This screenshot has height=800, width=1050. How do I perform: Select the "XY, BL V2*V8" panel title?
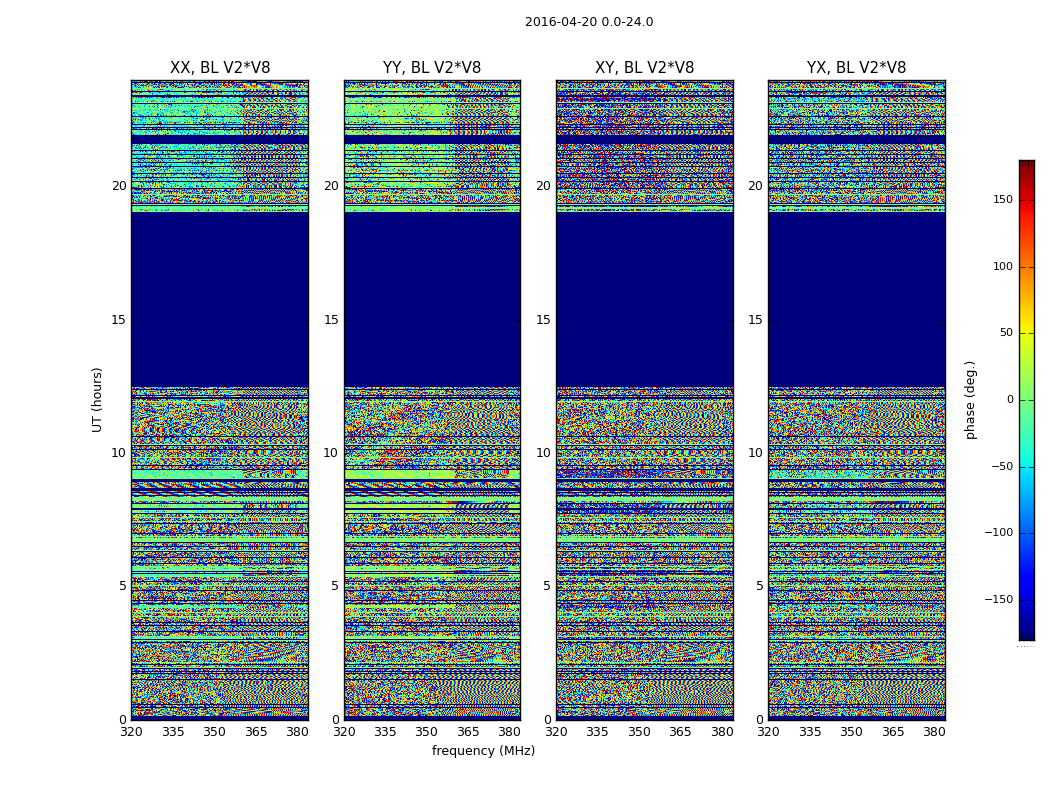click(x=644, y=68)
